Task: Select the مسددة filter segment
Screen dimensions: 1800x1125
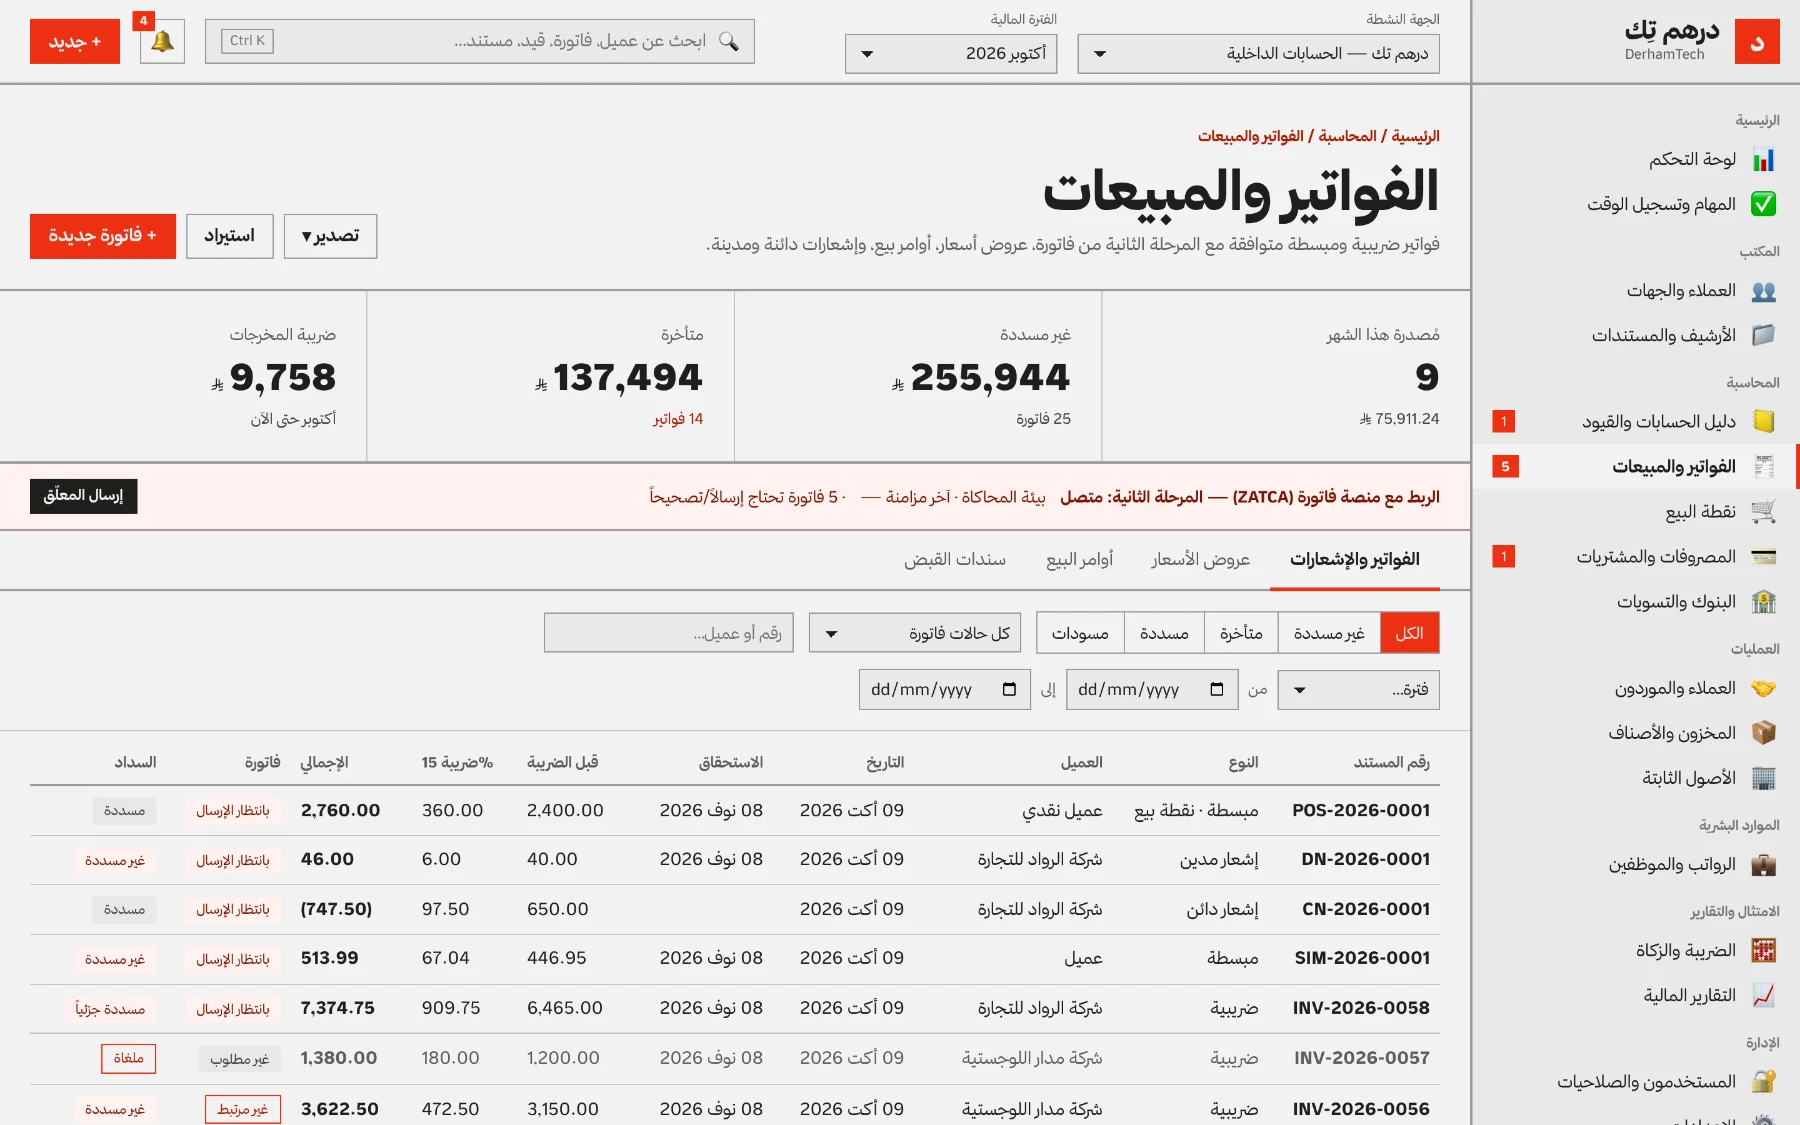Action: pyautogui.click(x=1164, y=633)
